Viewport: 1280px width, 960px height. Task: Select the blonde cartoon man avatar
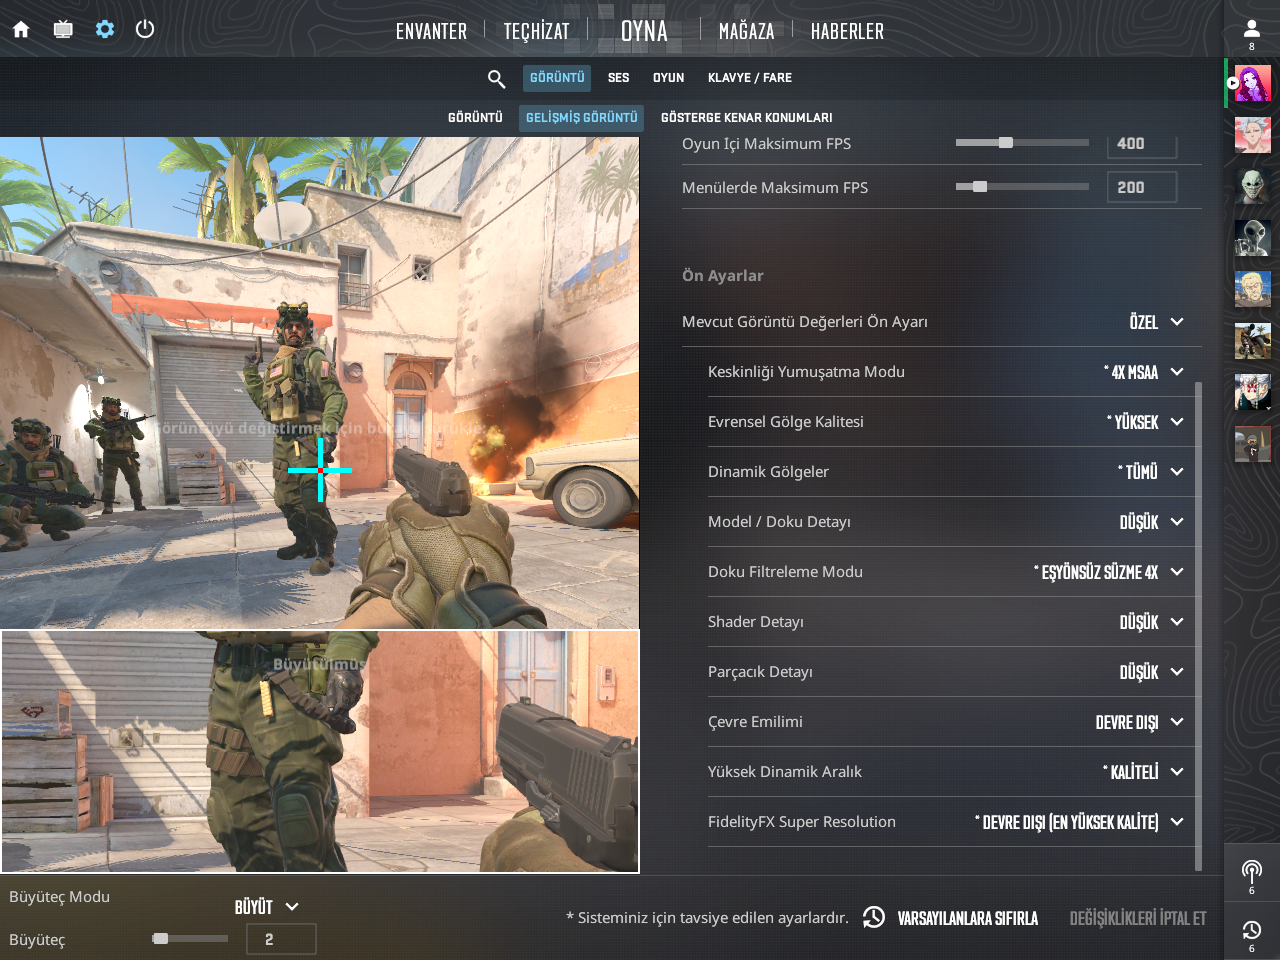(x=1252, y=290)
